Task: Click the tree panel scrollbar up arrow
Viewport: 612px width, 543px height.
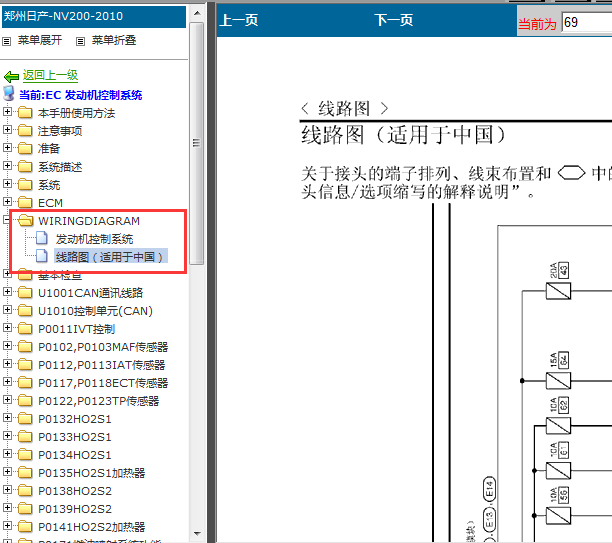Action: 197,13
